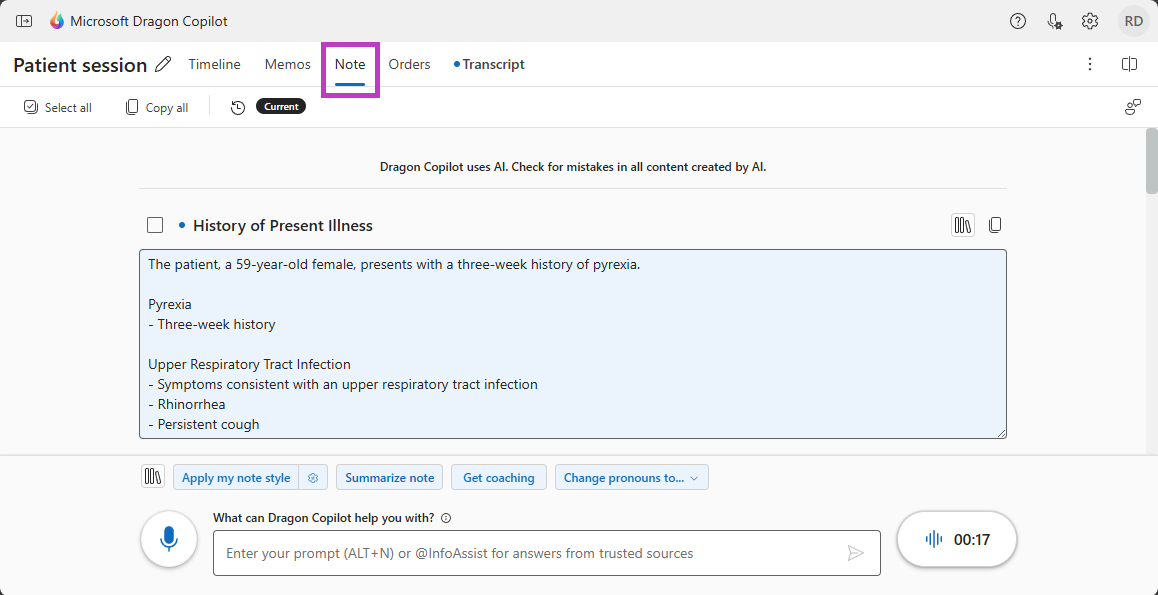Viewport: 1158px width, 595px height.
Task: Switch to the Orders tab
Action: tap(409, 65)
